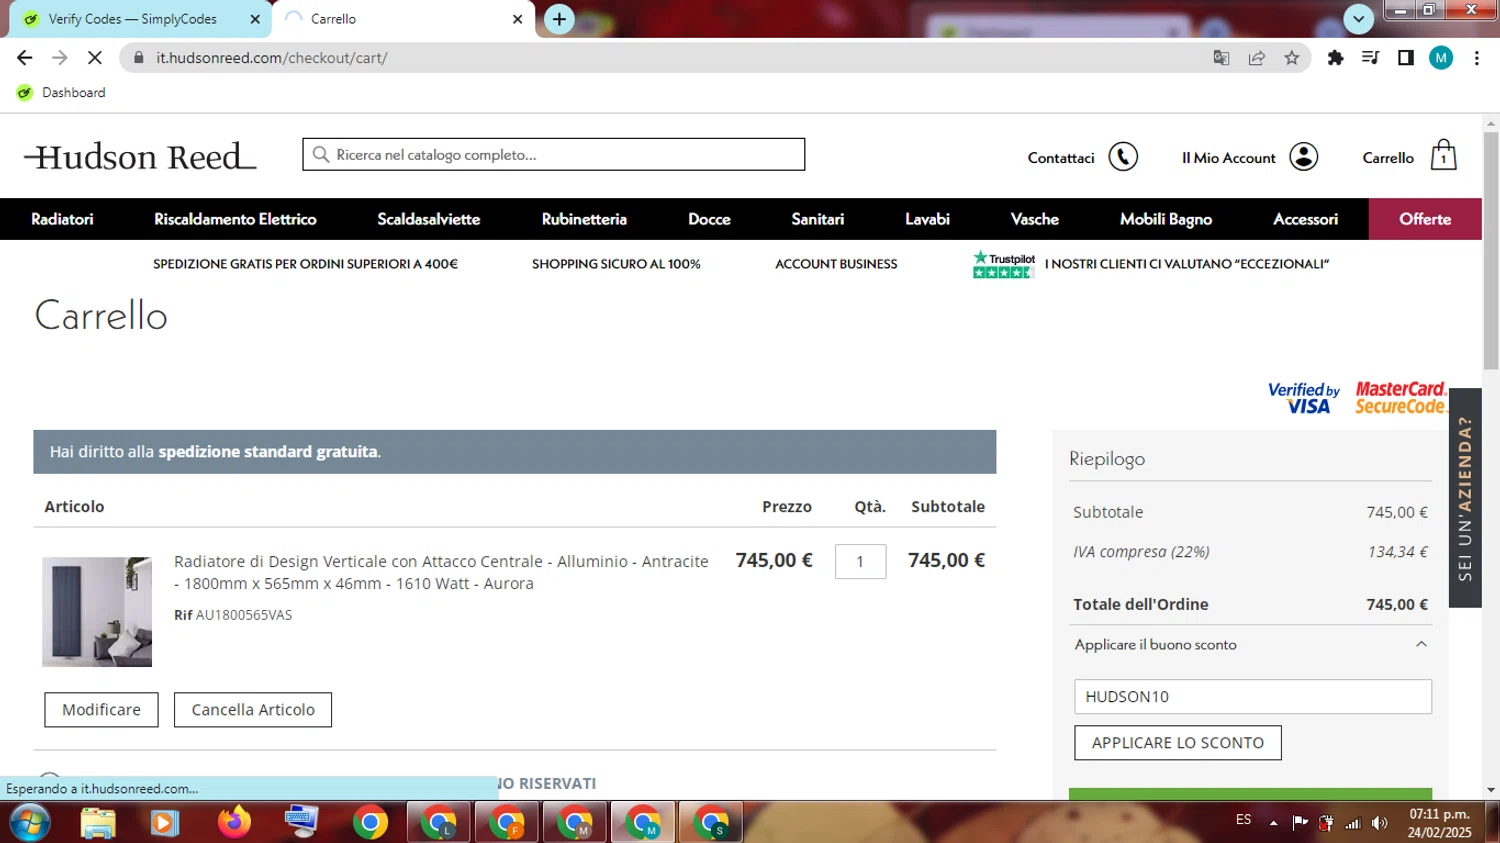Click the ACCOUNT BUSINESS link
The width and height of the screenshot is (1500, 843).
(x=836, y=264)
